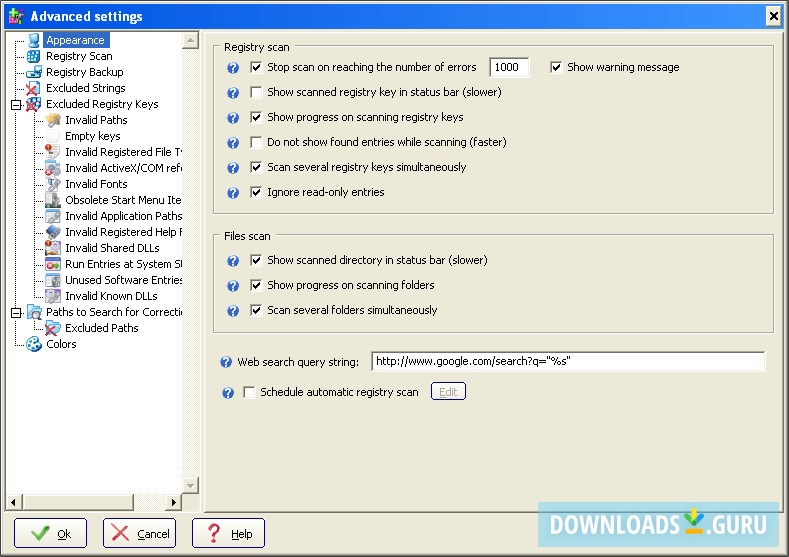Toggle Show progress on scanning registry keys

point(256,117)
